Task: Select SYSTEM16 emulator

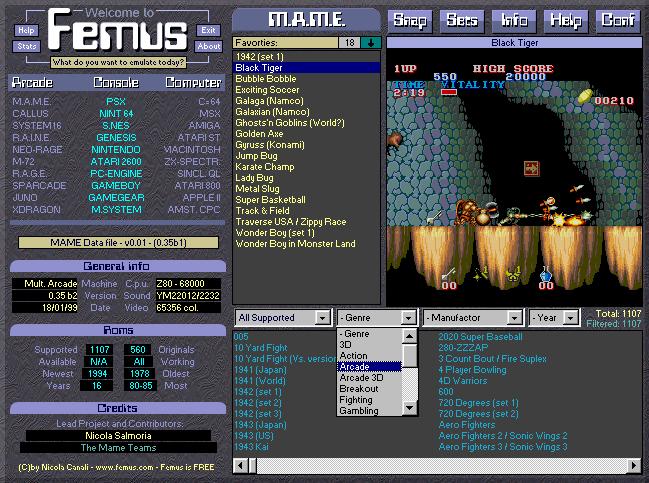Action: pos(37,126)
